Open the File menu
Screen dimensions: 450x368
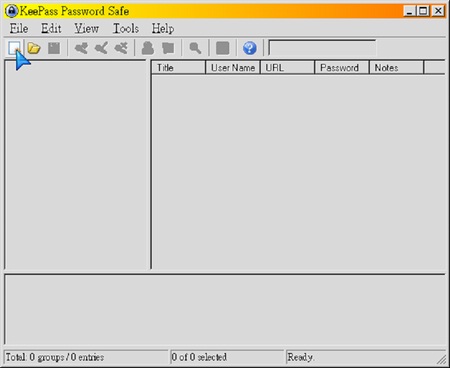coord(19,29)
